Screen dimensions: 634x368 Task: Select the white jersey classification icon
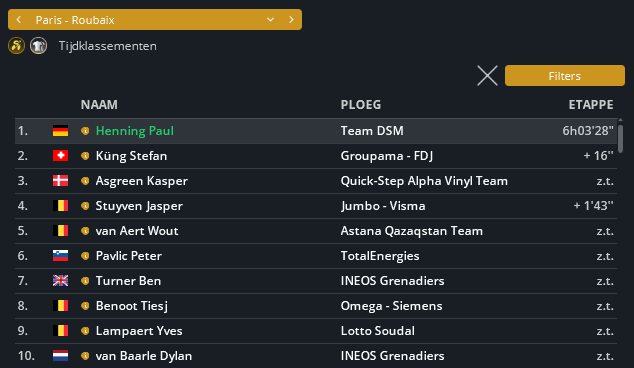tap(38, 46)
